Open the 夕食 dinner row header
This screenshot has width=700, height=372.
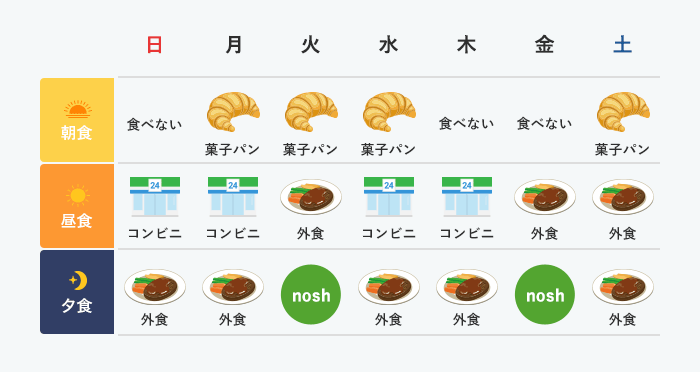[x=77, y=292]
